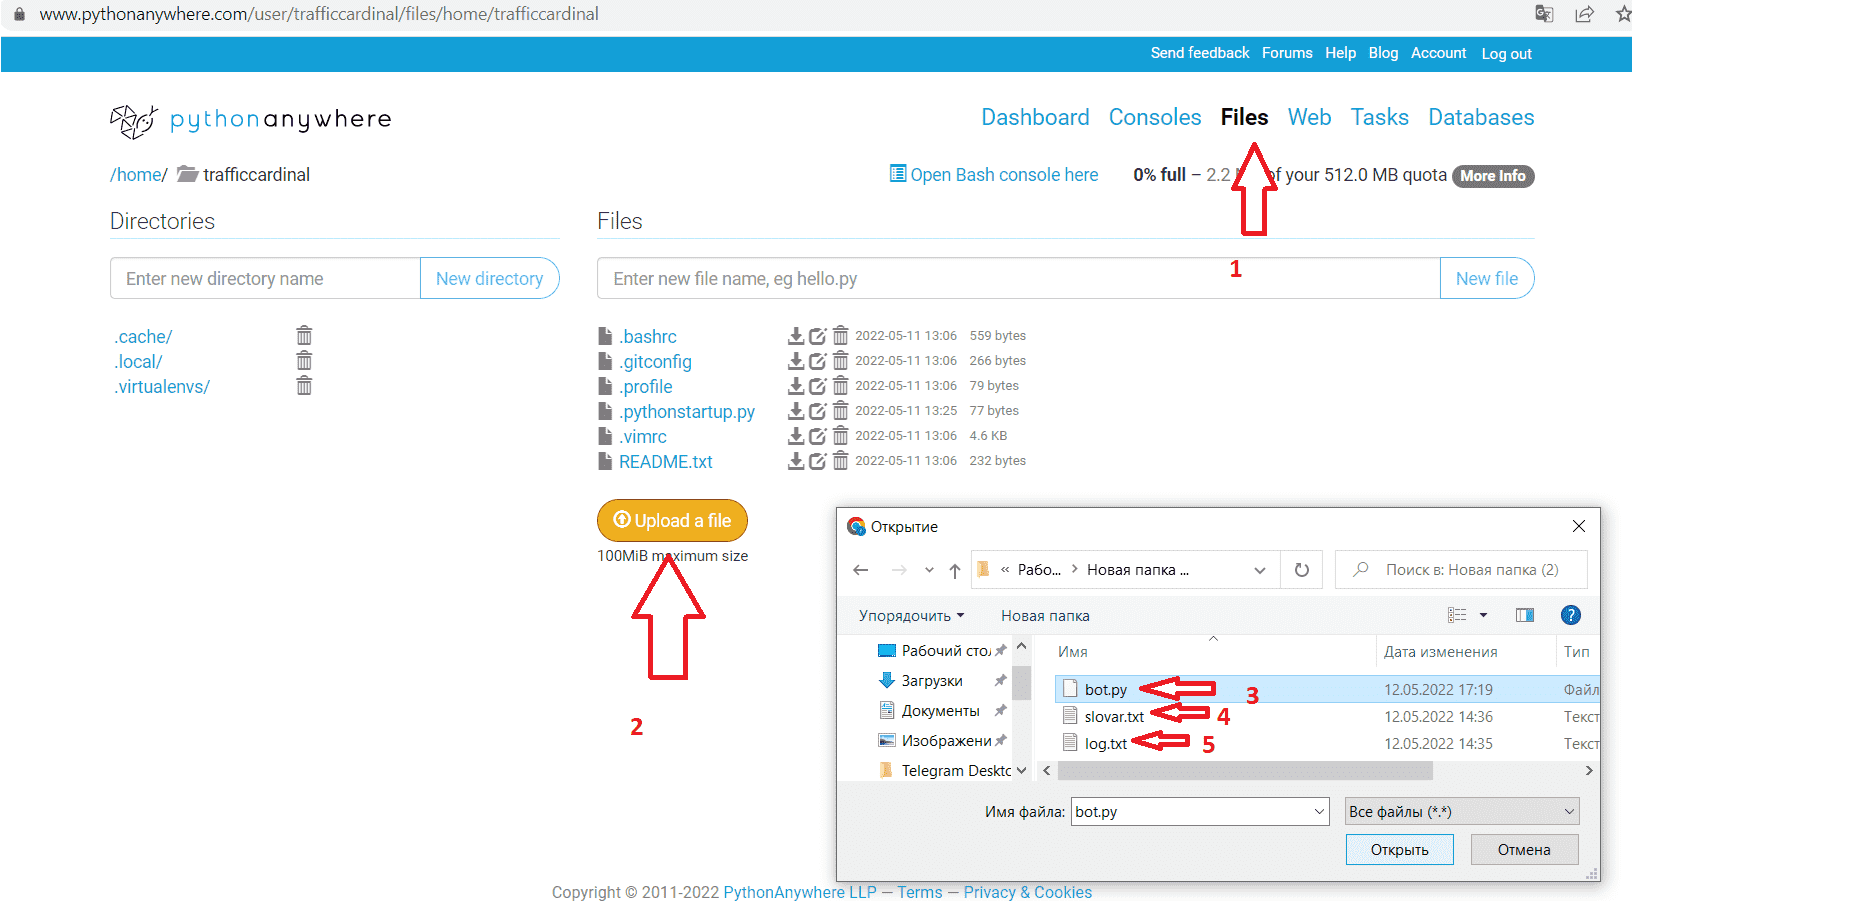The width and height of the screenshot is (1873, 901).
Task: Open Bash console here link
Action: click(994, 175)
